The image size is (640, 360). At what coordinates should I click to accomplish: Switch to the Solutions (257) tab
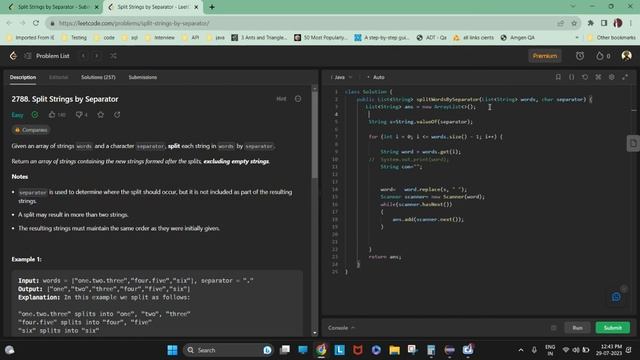[98, 77]
